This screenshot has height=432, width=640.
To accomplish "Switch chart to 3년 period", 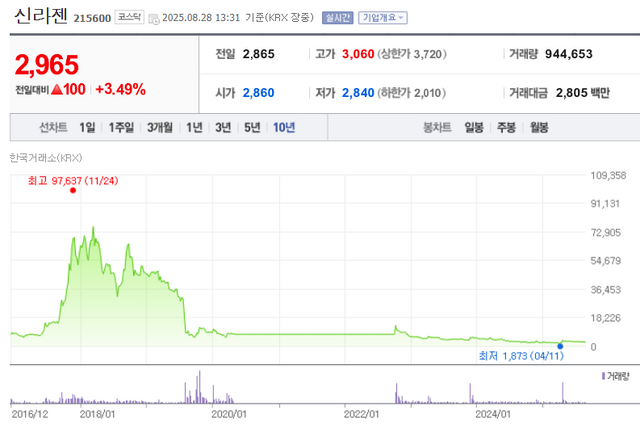I will point(223,128).
